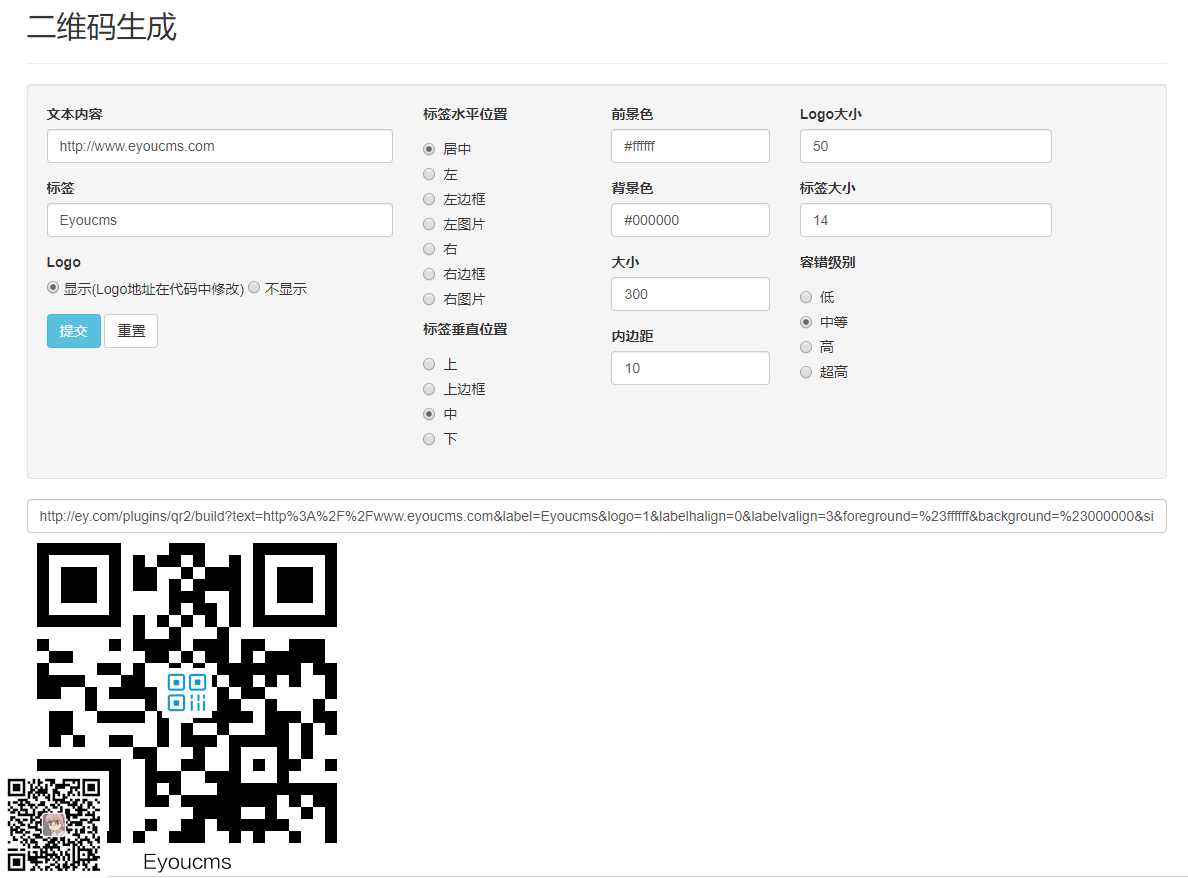
Task: Select the 下 vertical label position
Action: click(x=428, y=438)
